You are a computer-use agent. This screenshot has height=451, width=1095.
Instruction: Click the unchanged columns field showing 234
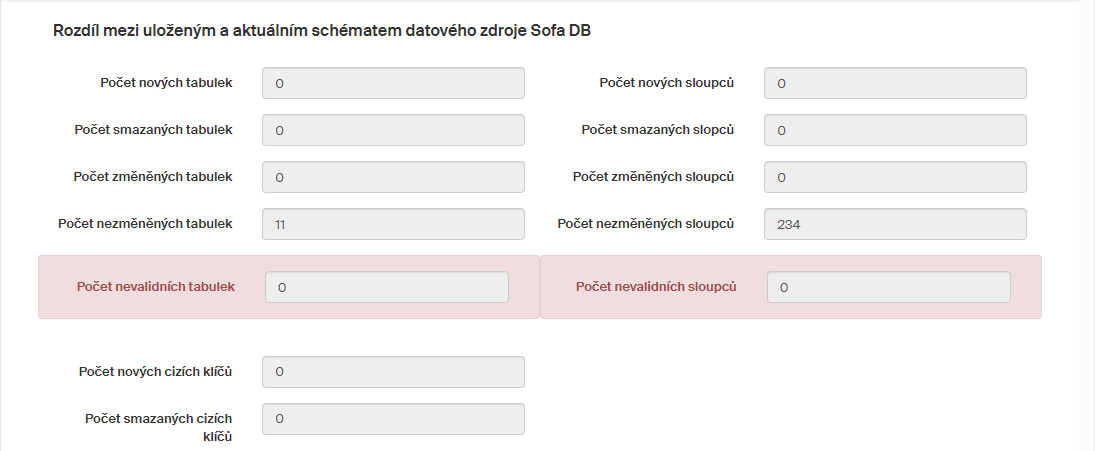pyautogui.click(x=895, y=224)
